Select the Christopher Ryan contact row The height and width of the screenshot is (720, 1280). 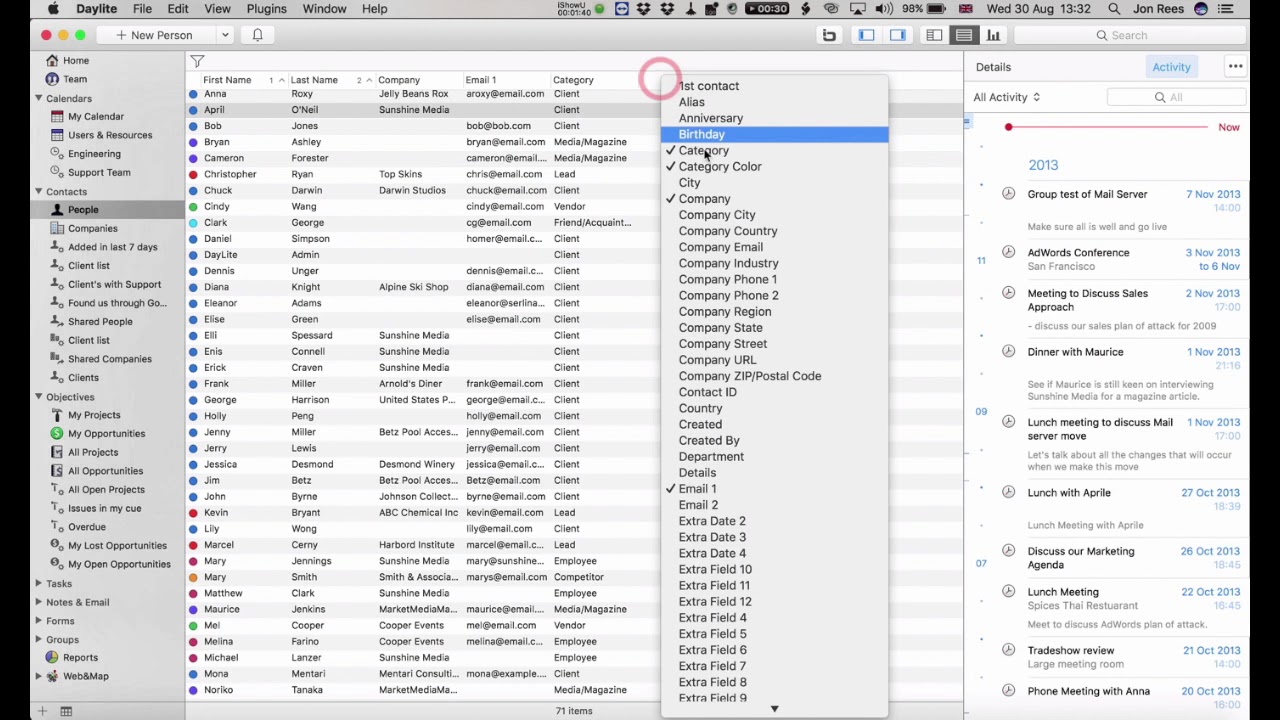(574, 174)
